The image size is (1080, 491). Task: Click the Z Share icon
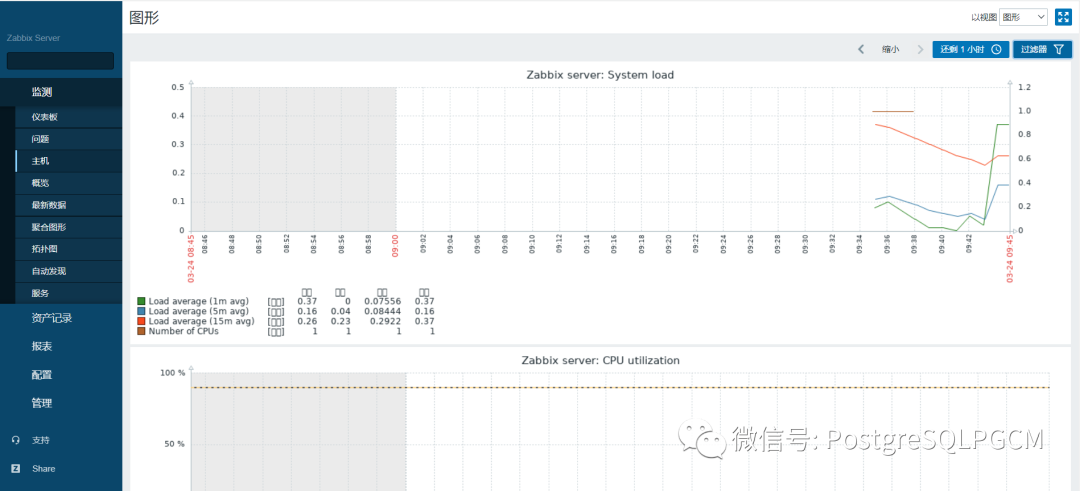click(x=15, y=468)
